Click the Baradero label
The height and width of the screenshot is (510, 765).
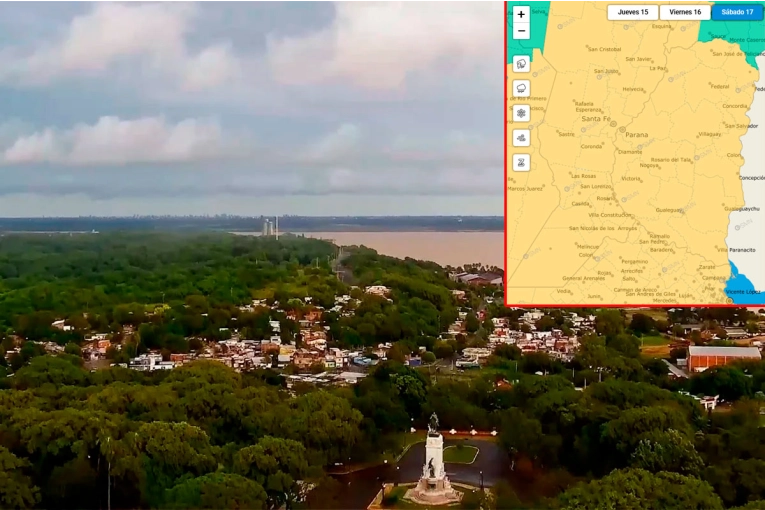tap(661, 250)
